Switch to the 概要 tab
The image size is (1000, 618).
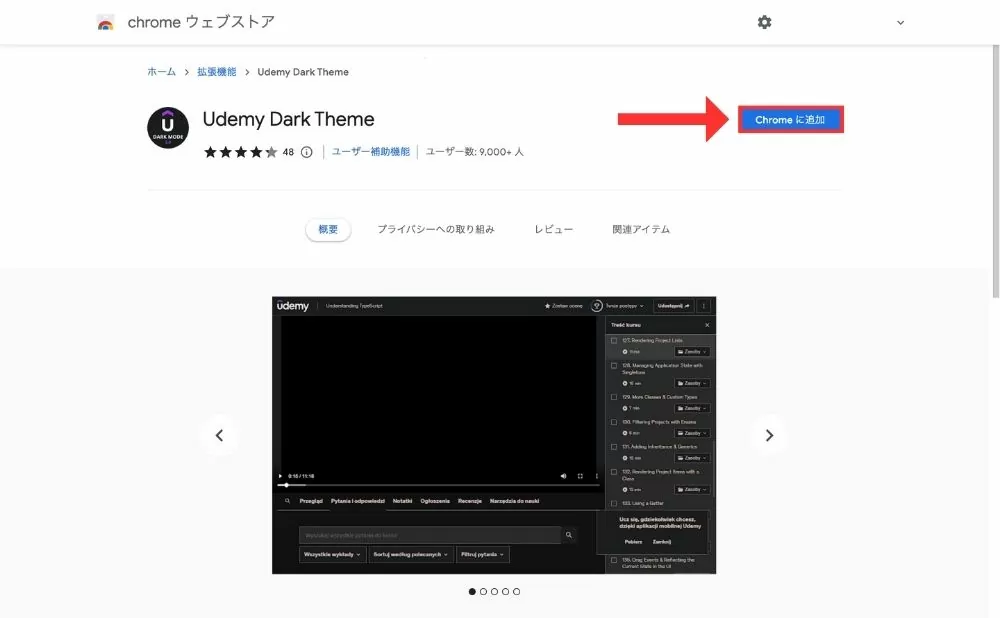(328, 229)
